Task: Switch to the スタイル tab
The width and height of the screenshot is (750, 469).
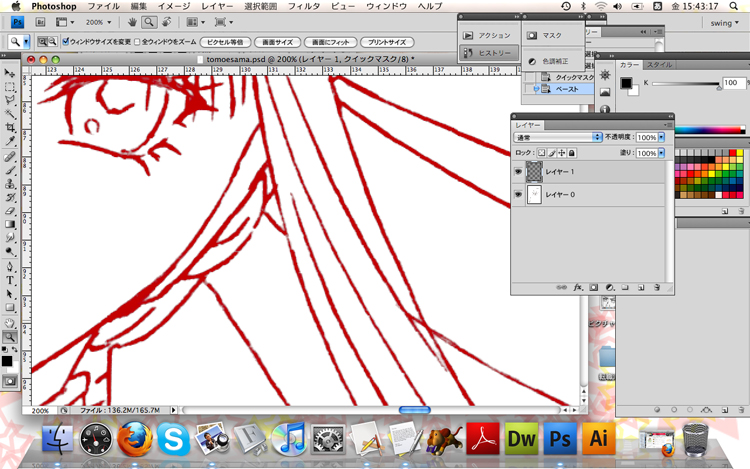Action: 660,65
